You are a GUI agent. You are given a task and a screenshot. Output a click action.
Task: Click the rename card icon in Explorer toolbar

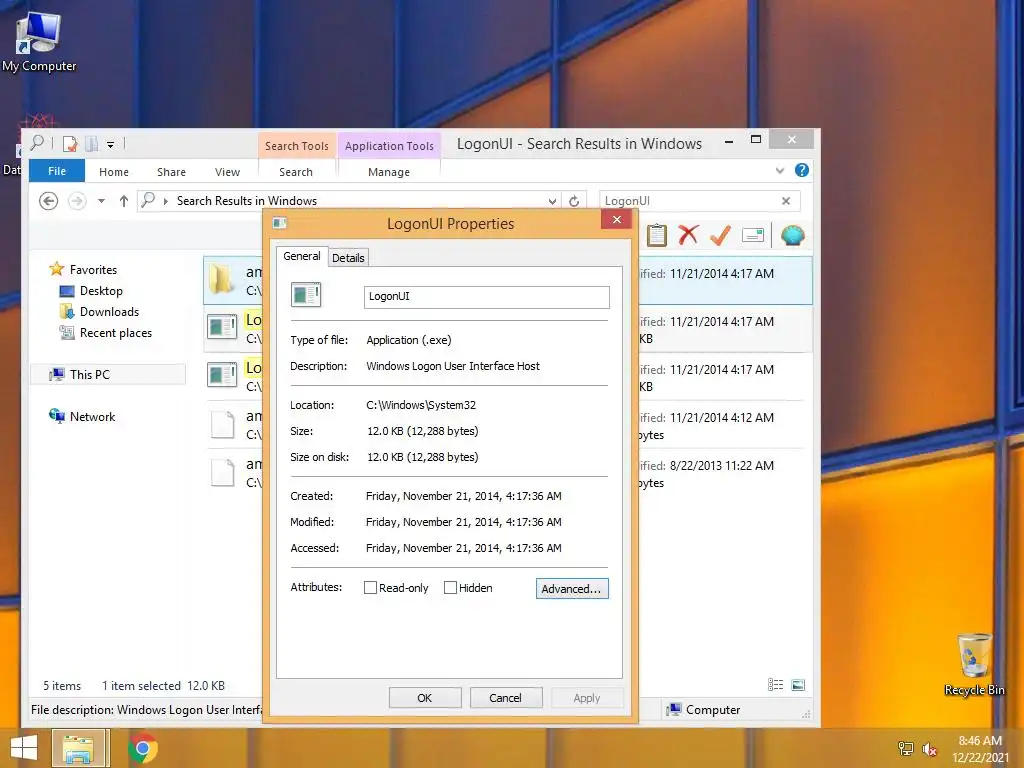(x=752, y=235)
